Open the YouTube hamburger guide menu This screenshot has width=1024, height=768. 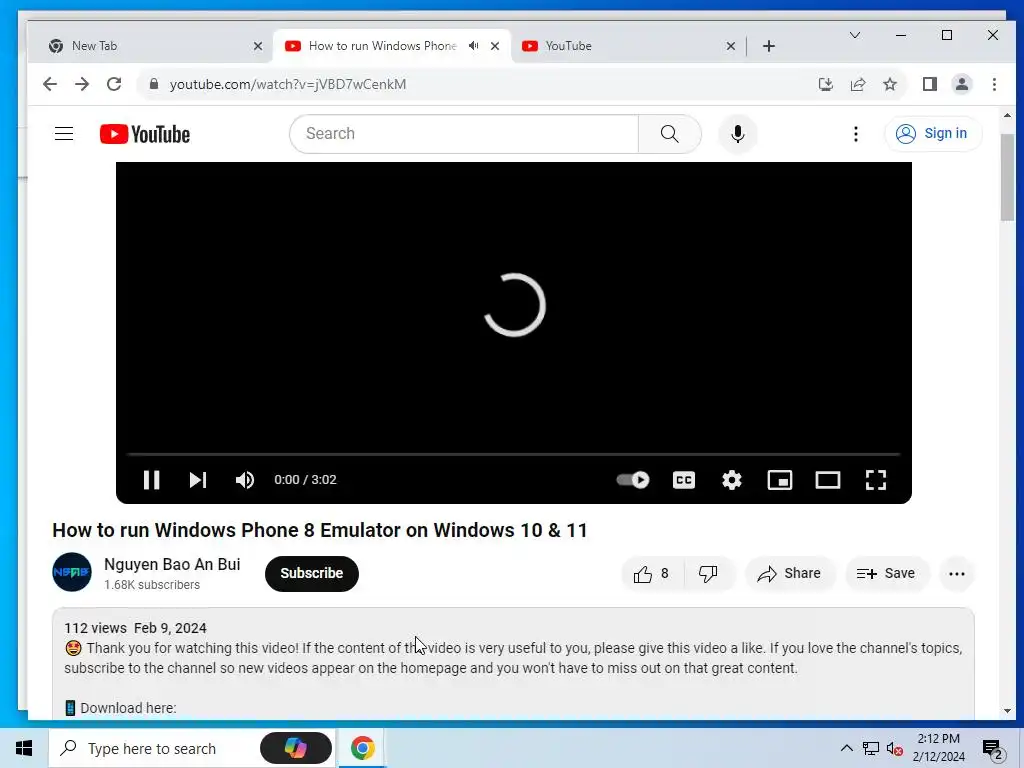point(64,134)
